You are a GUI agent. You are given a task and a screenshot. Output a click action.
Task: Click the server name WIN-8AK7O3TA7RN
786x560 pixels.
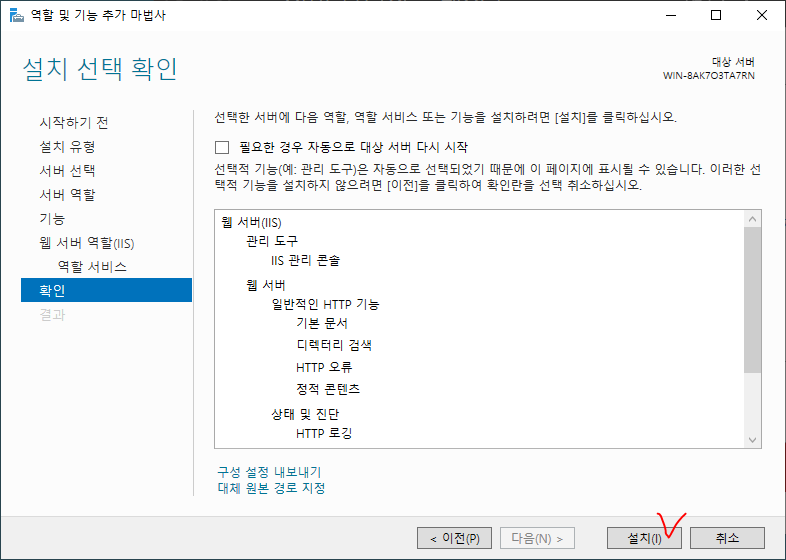point(708,76)
